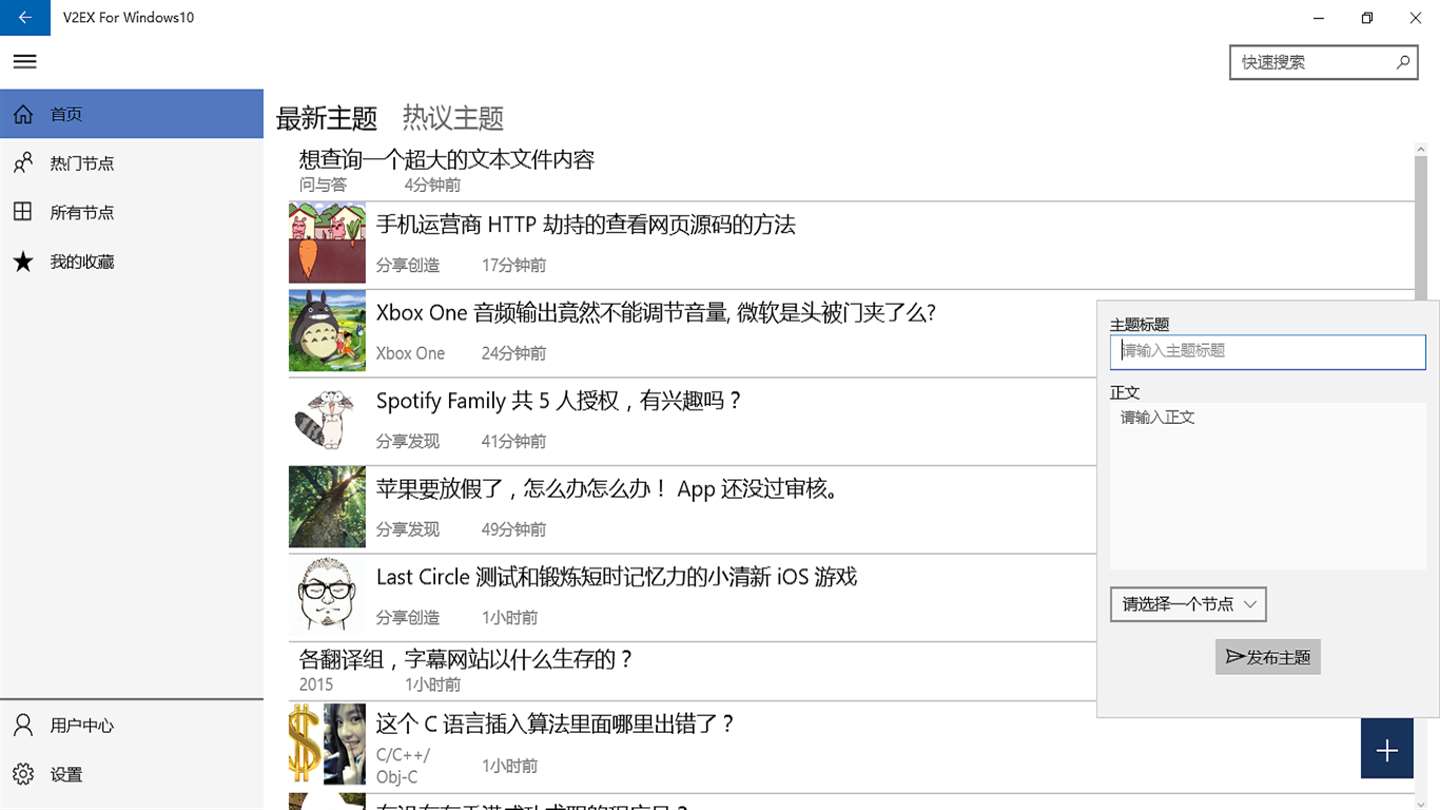Screen dimensions: 1440x810
Task: Click timestamp 17分钟前
Action: click(x=514, y=265)
